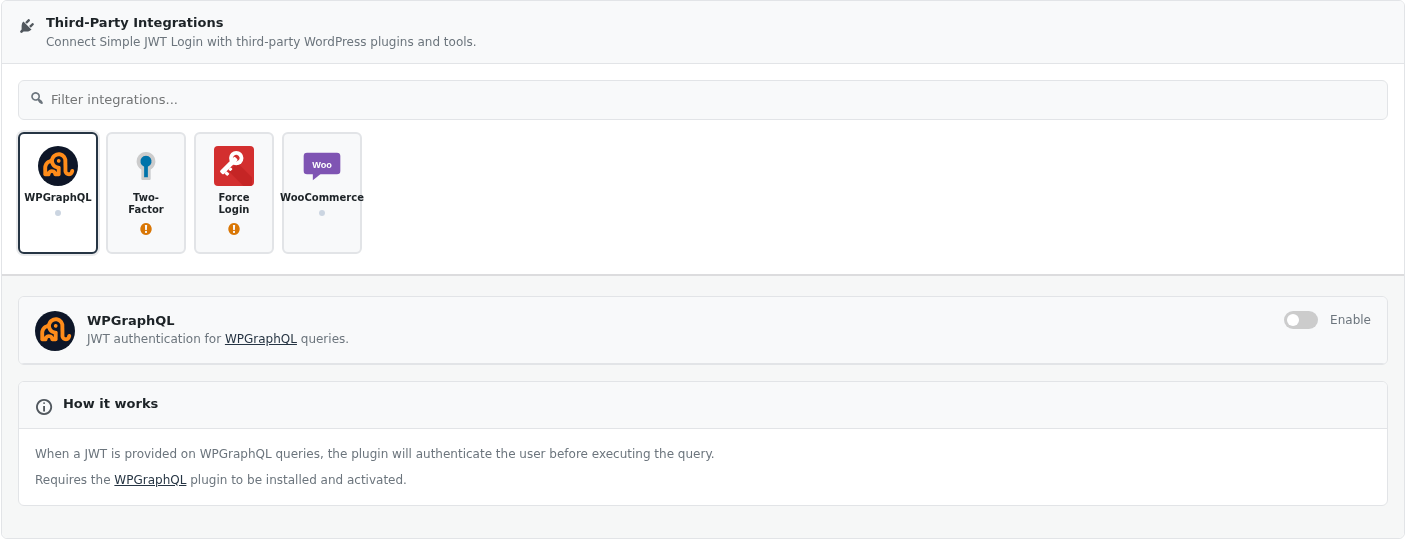1405x539 pixels.
Task: Enable the WPGraphQL integration toggle
Action: tap(1301, 320)
